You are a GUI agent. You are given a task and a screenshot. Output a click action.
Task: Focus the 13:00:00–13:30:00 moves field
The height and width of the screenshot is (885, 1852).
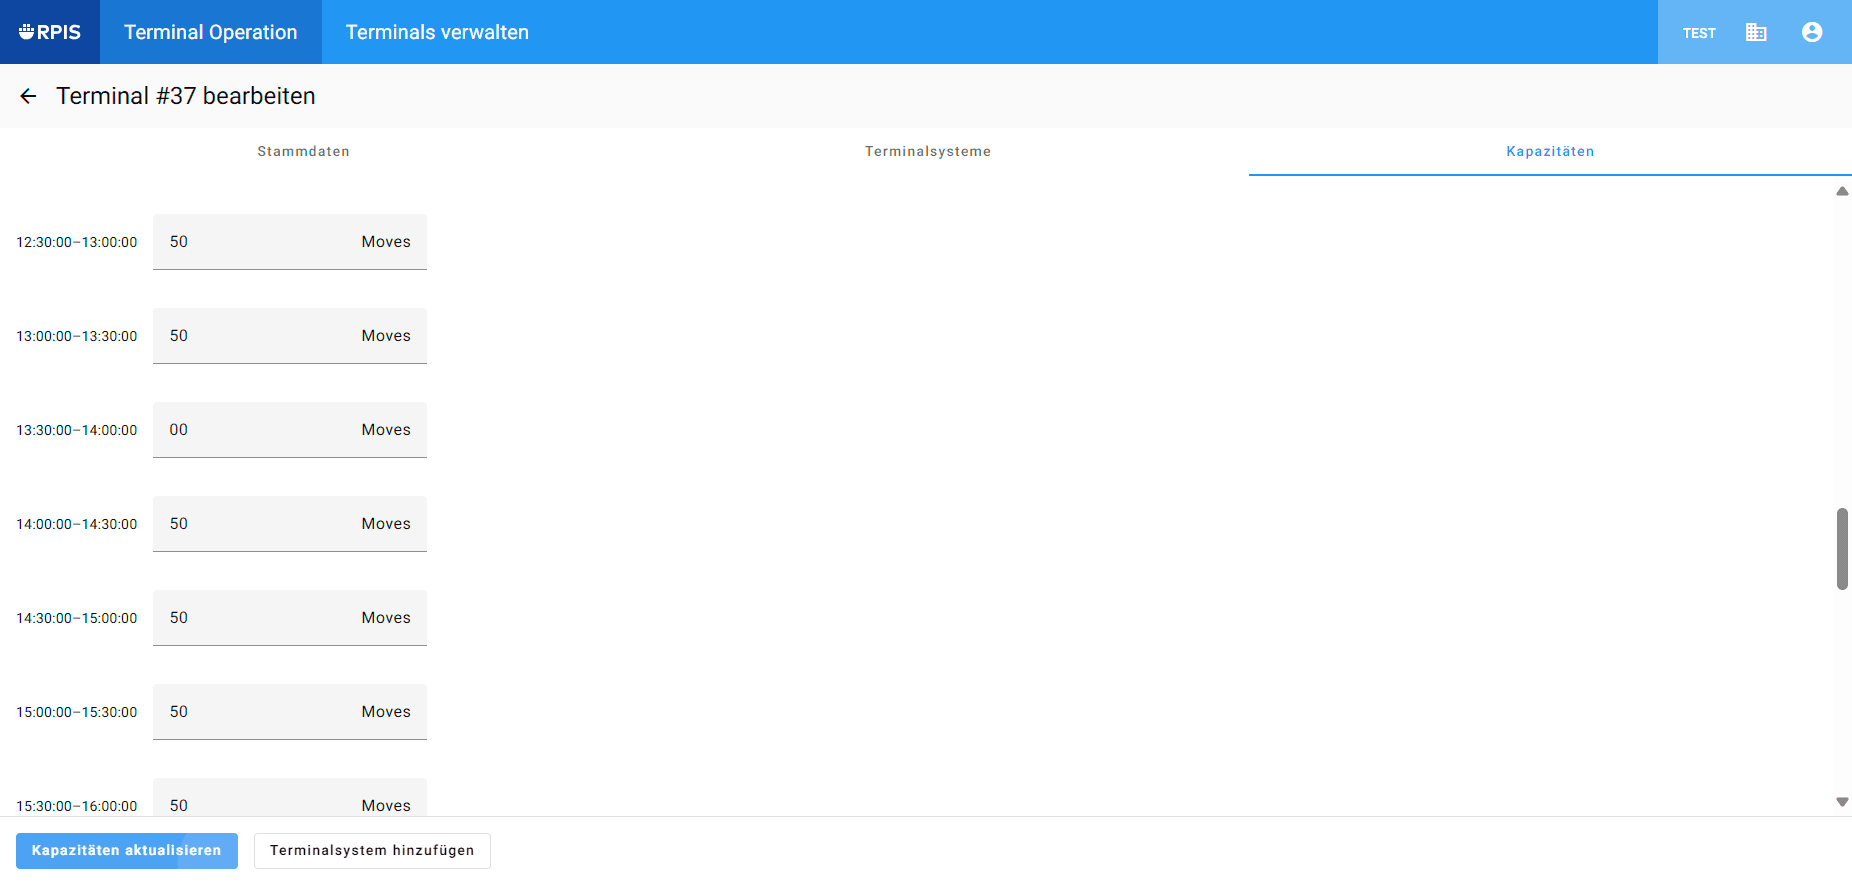point(290,336)
